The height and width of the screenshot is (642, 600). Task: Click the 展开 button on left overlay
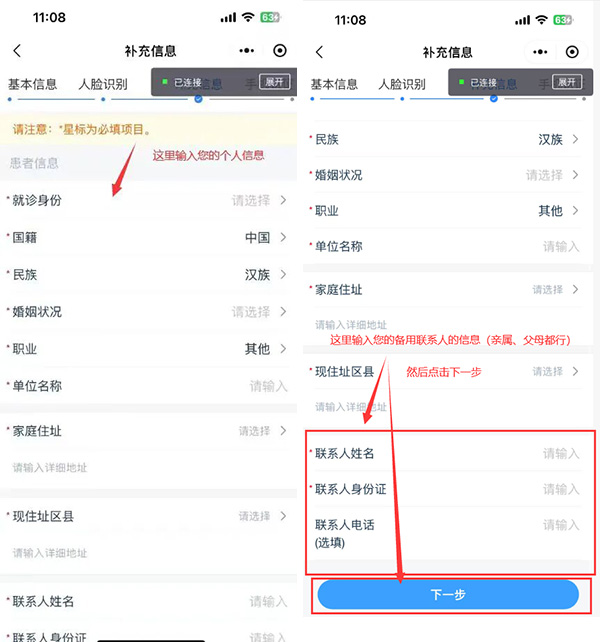click(x=275, y=82)
